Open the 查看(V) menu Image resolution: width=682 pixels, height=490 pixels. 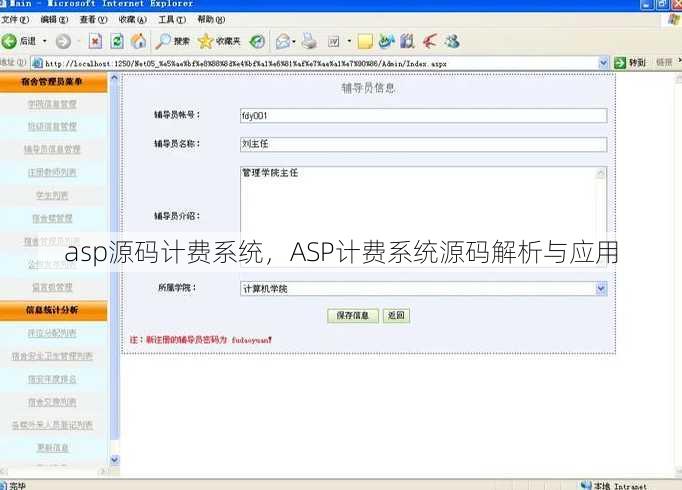[94, 20]
